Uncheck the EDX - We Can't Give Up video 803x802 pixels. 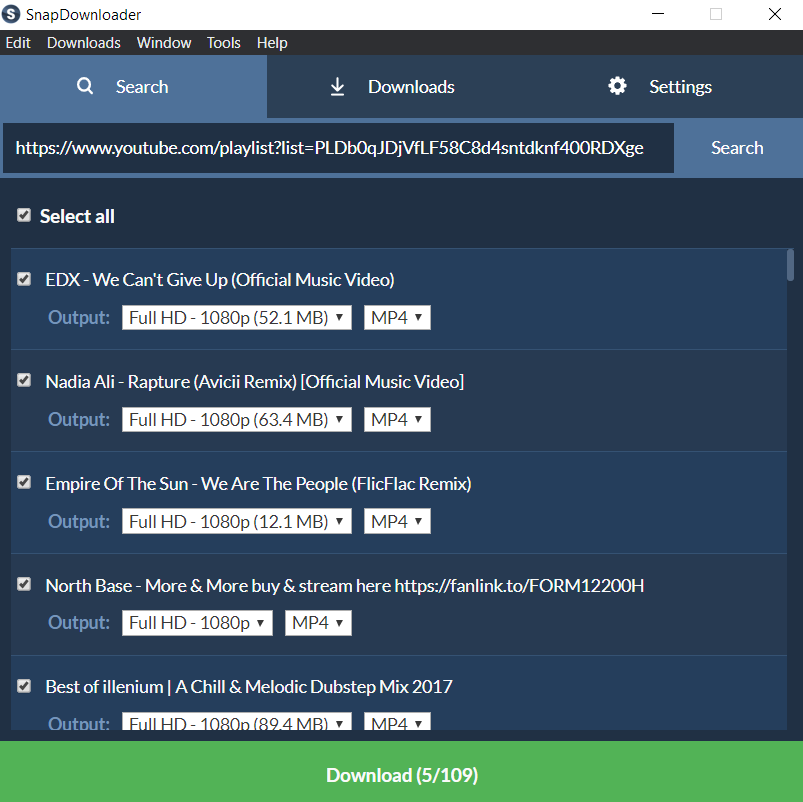pyautogui.click(x=24, y=280)
